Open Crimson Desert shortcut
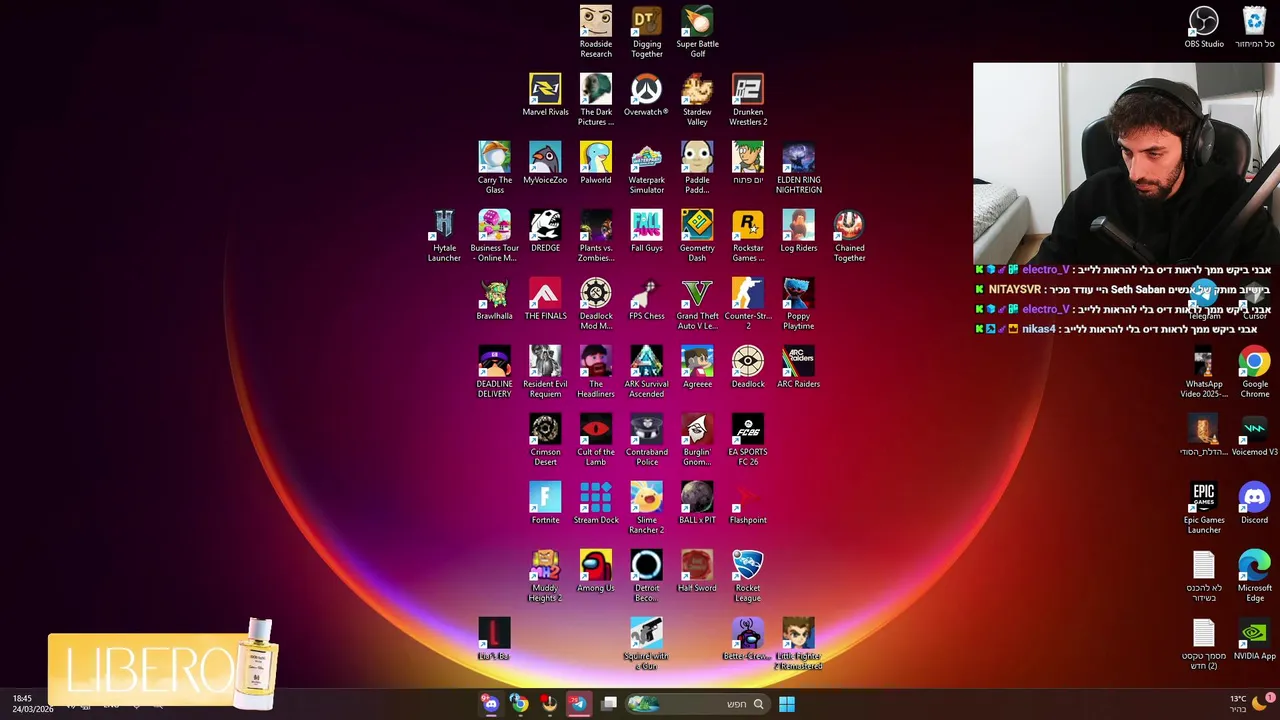Image resolution: width=1280 pixels, height=720 pixels. click(x=545, y=440)
